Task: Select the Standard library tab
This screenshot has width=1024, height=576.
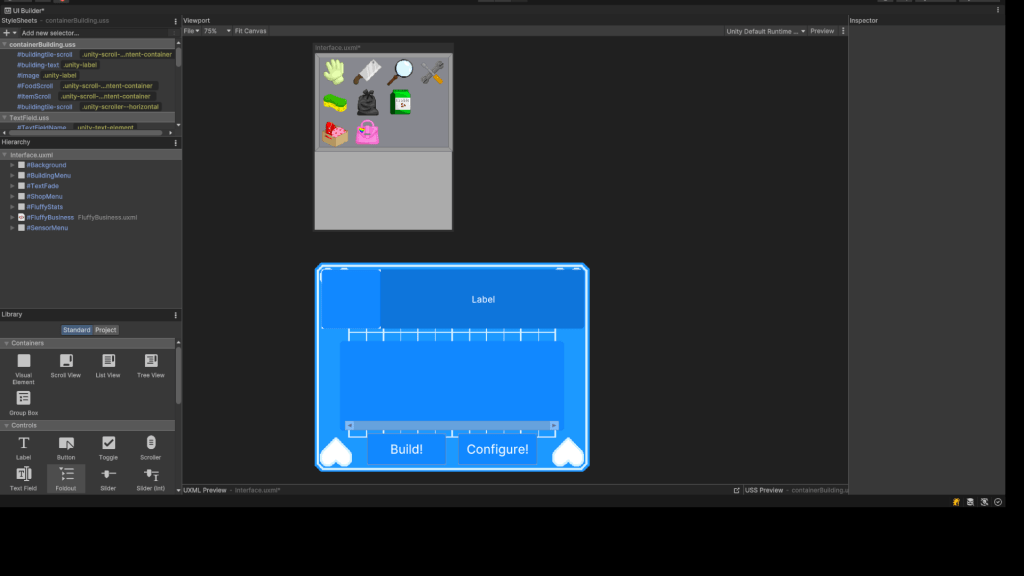Action: coord(77,330)
